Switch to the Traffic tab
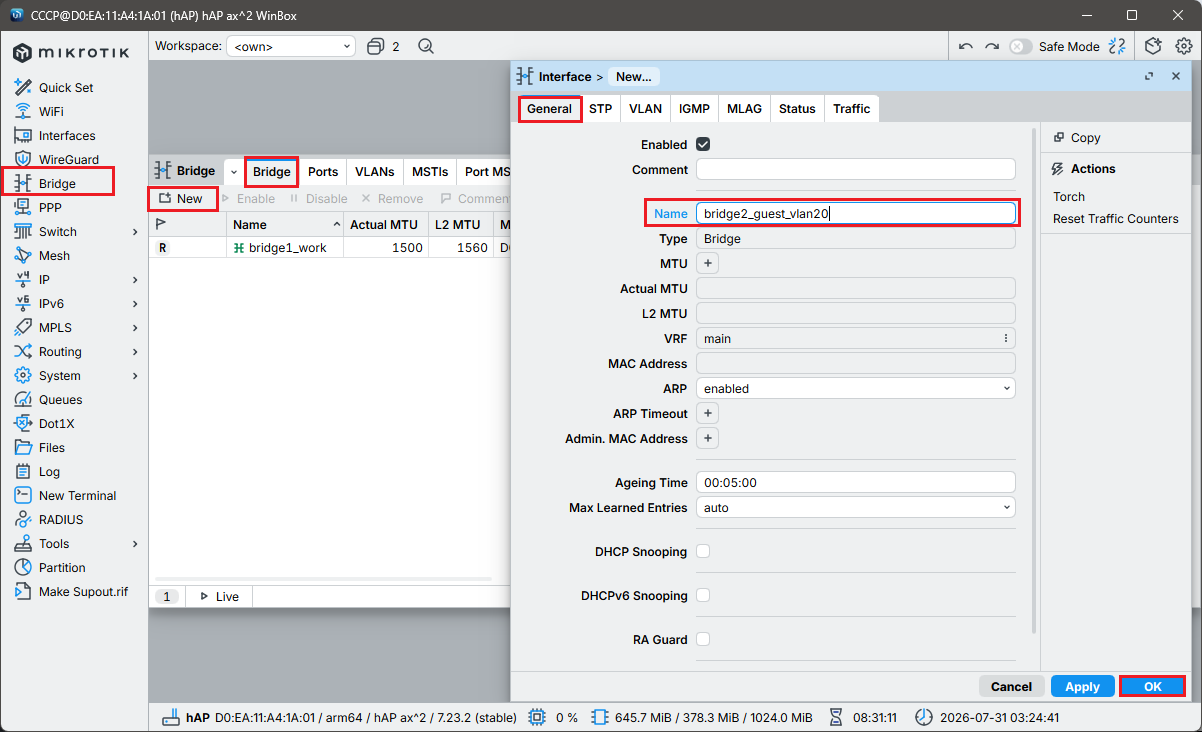The height and width of the screenshot is (732, 1202). [851, 108]
